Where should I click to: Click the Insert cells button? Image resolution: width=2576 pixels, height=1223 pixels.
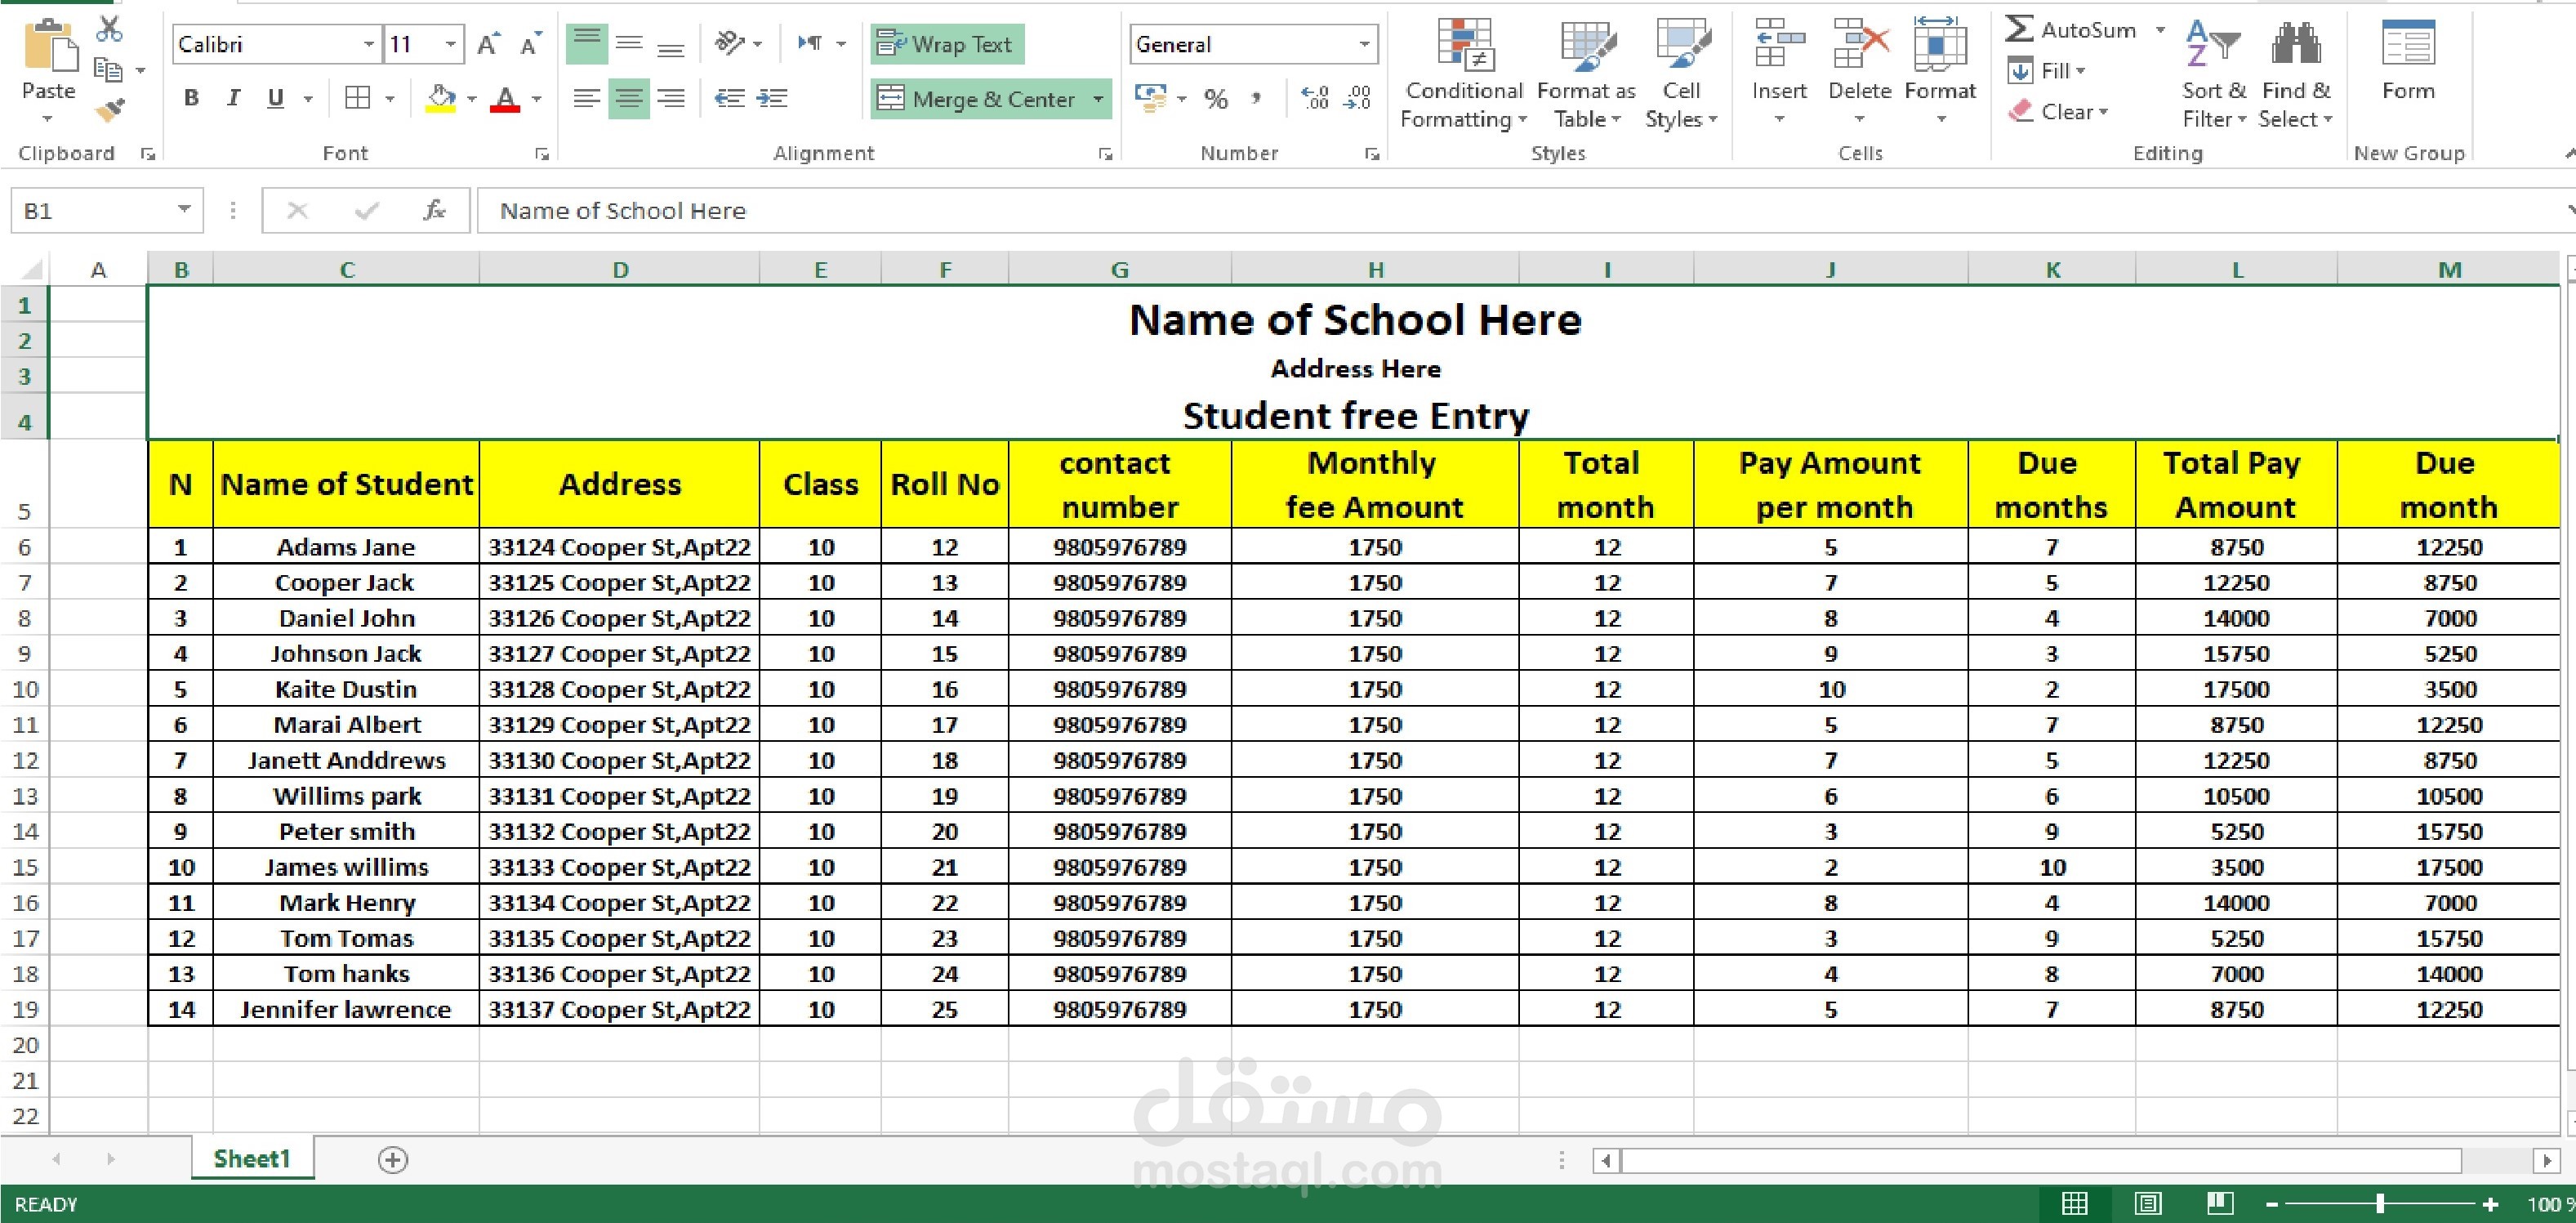pos(1779,70)
